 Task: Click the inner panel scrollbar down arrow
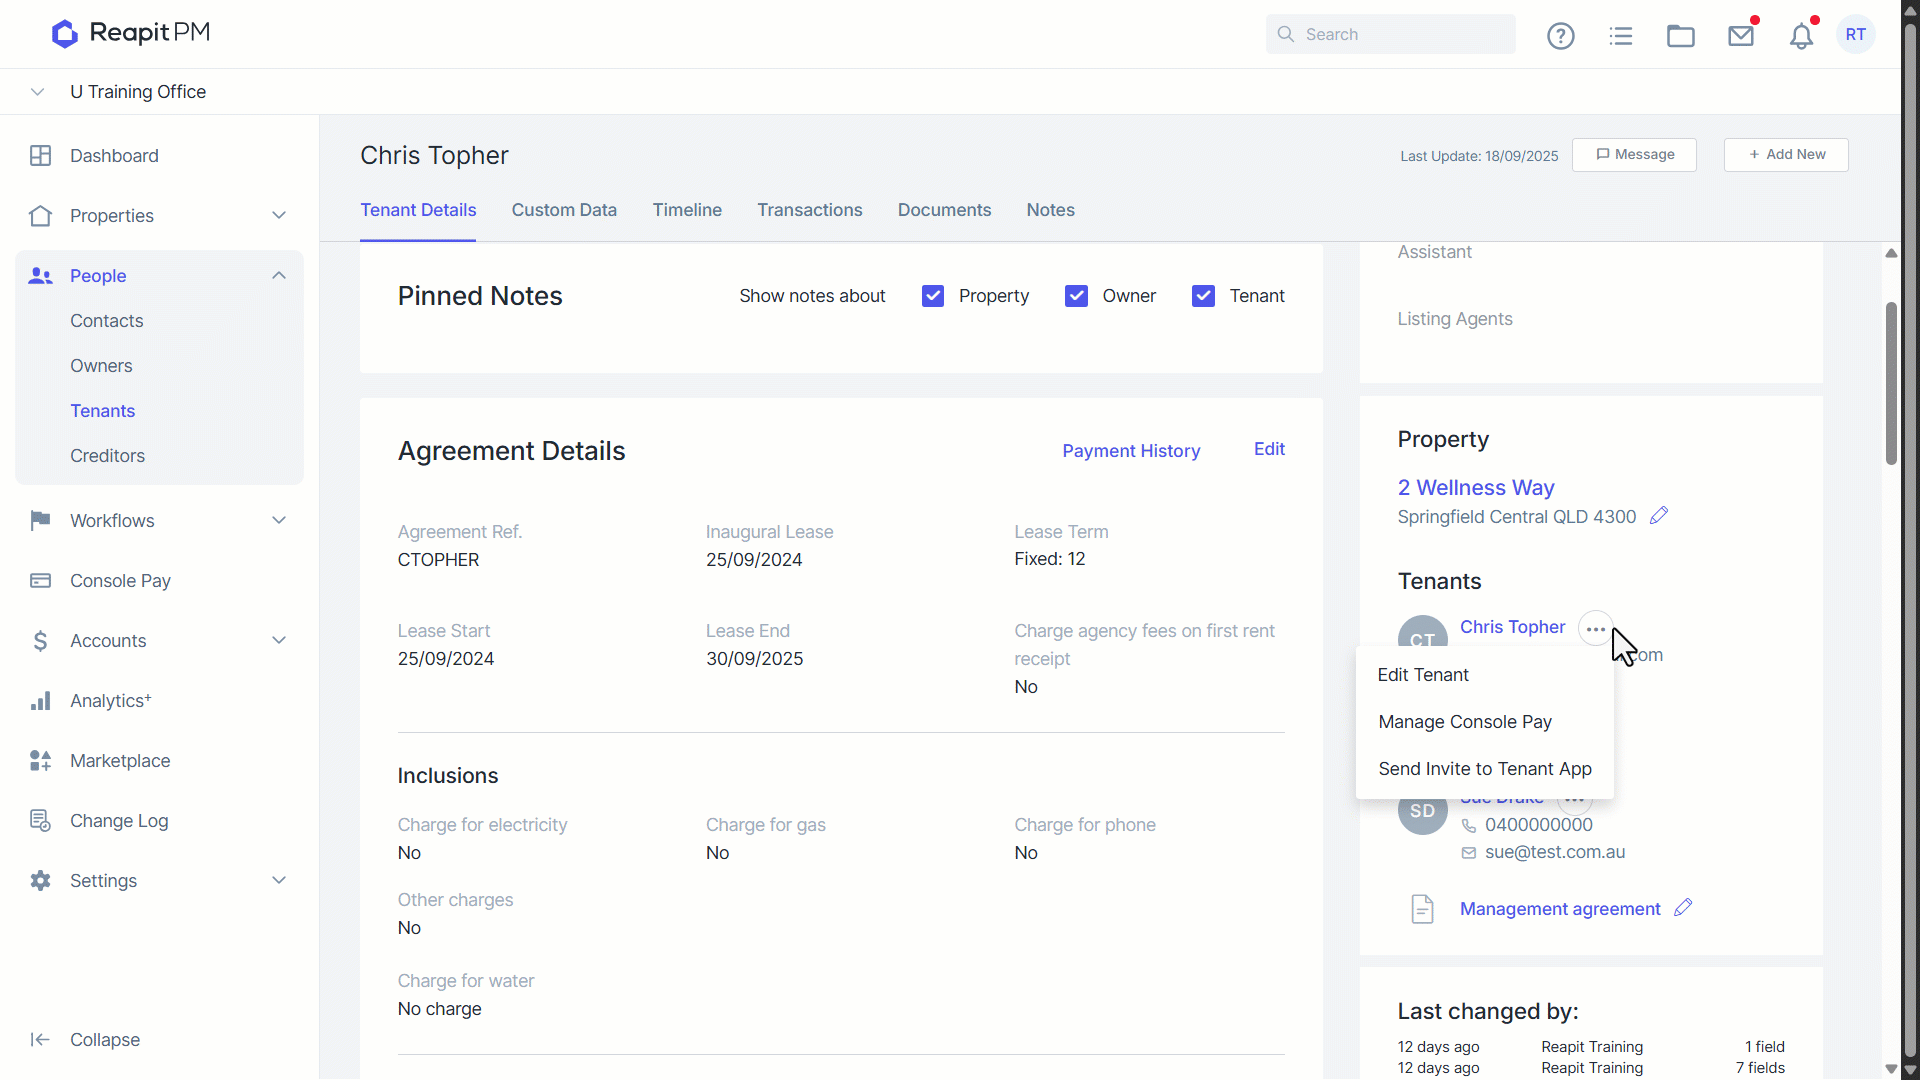1890,1068
